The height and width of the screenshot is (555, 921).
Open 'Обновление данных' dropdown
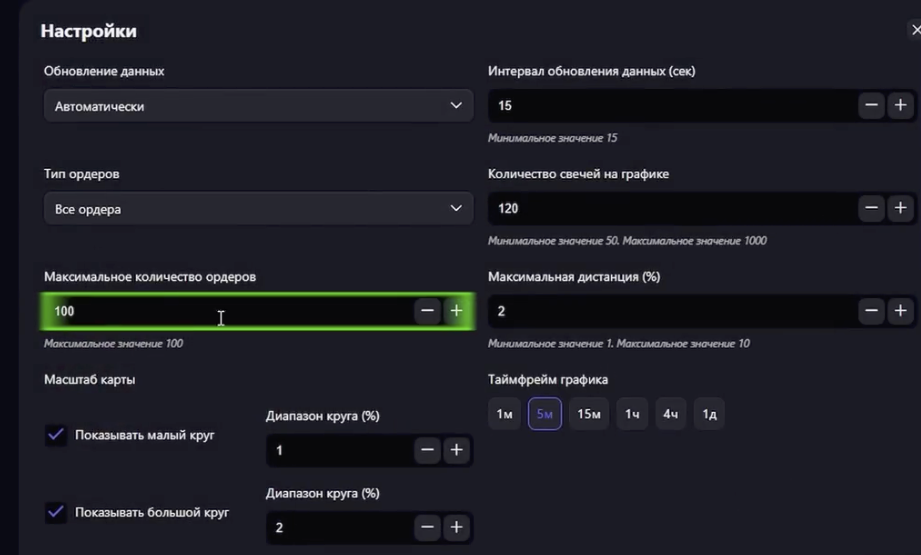[x=258, y=105]
